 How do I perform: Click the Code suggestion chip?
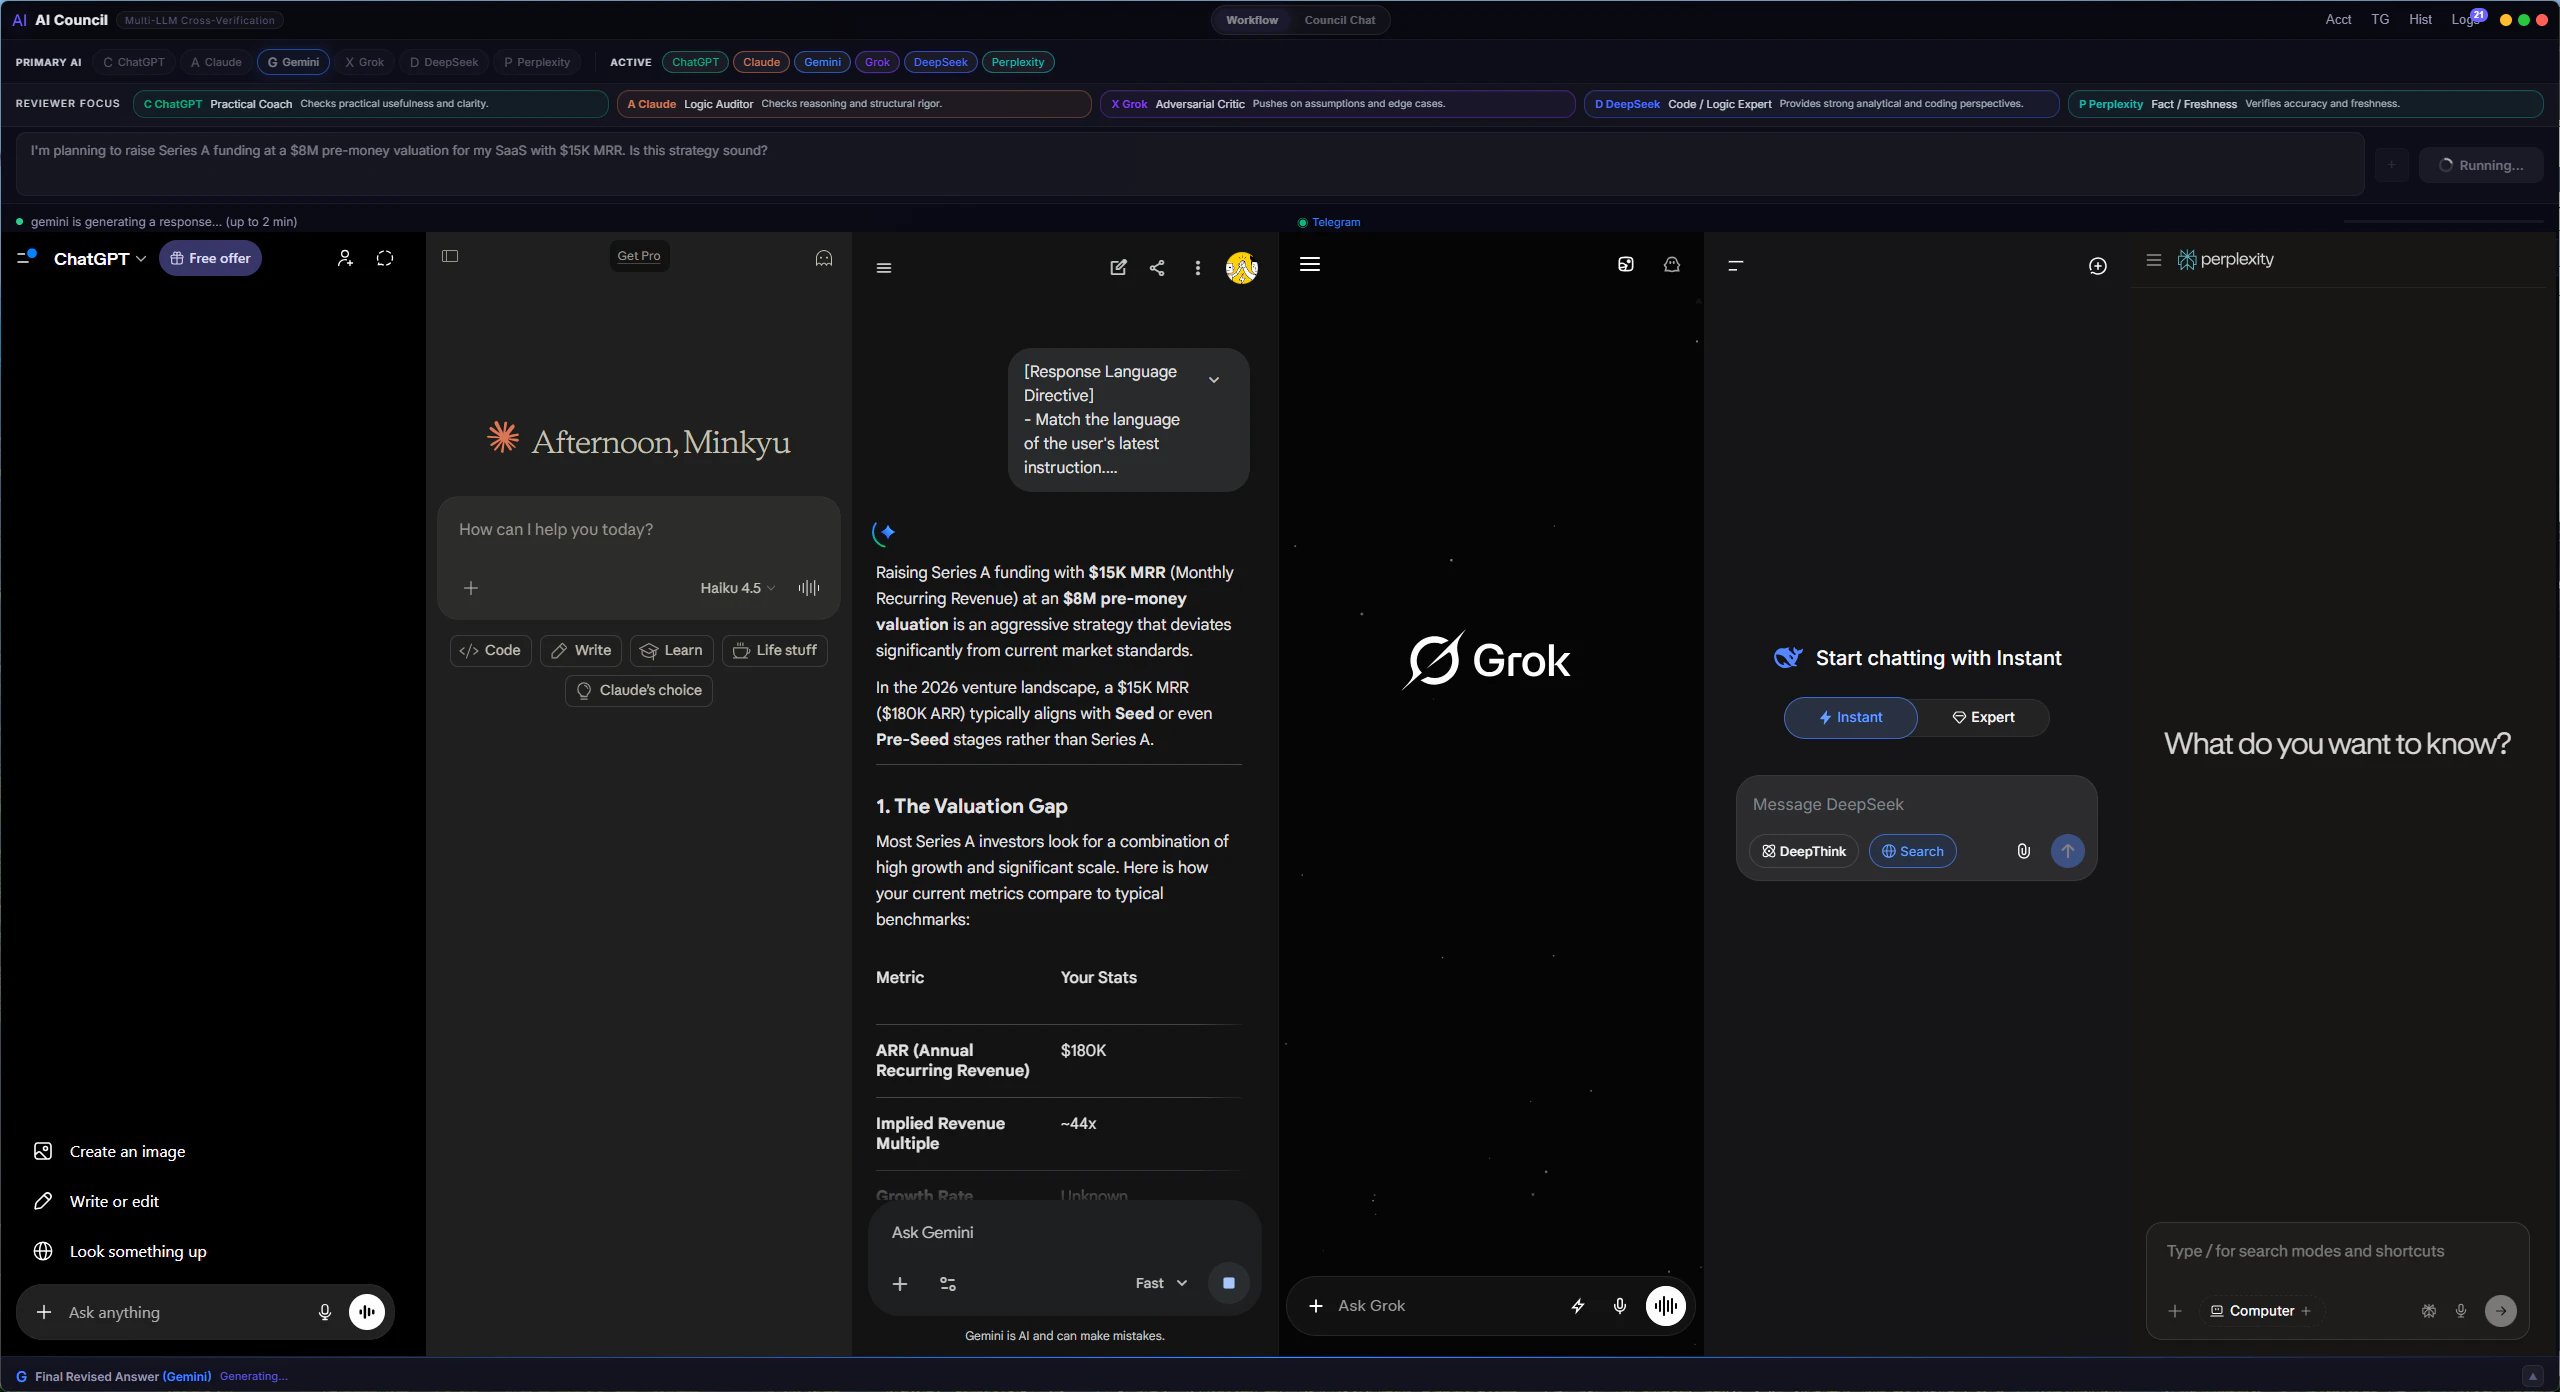click(490, 650)
